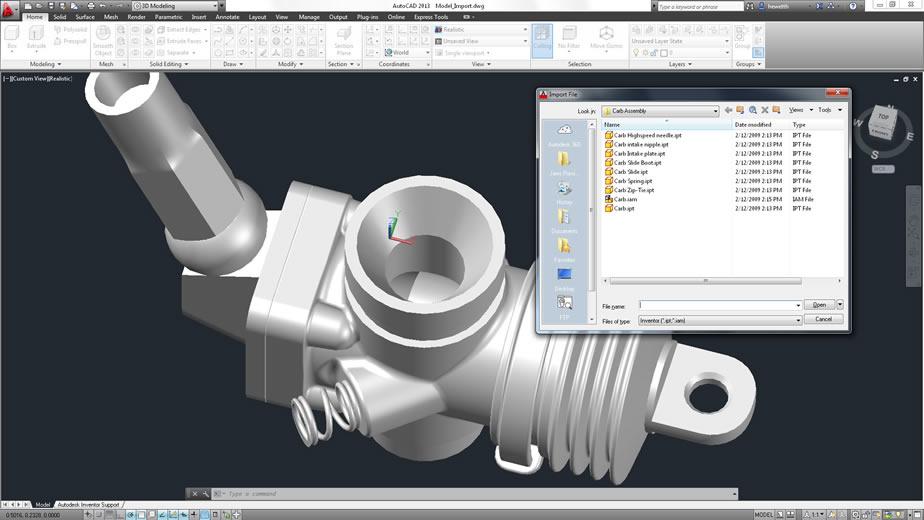Image resolution: width=924 pixels, height=520 pixels.
Task: Toggle the MODEL space status bar button
Action: click(x=764, y=515)
